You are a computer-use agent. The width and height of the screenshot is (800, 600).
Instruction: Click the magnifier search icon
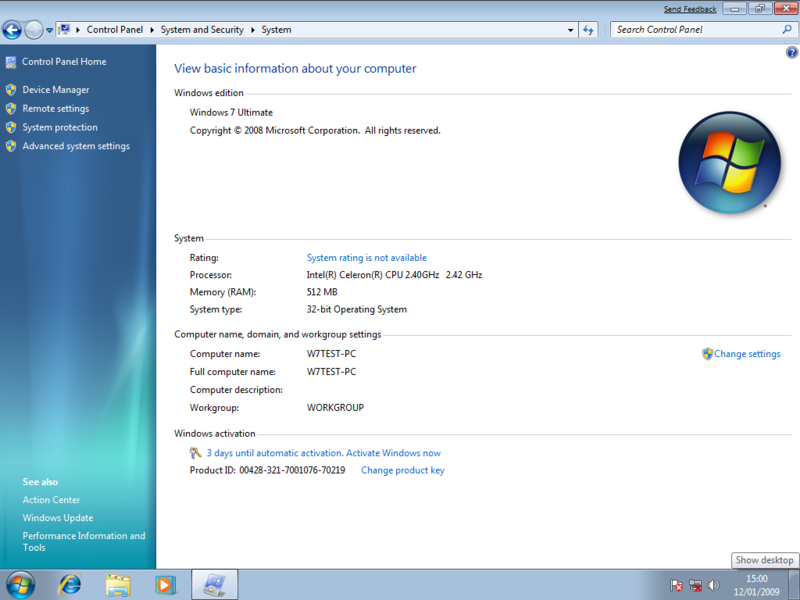click(x=787, y=30)
